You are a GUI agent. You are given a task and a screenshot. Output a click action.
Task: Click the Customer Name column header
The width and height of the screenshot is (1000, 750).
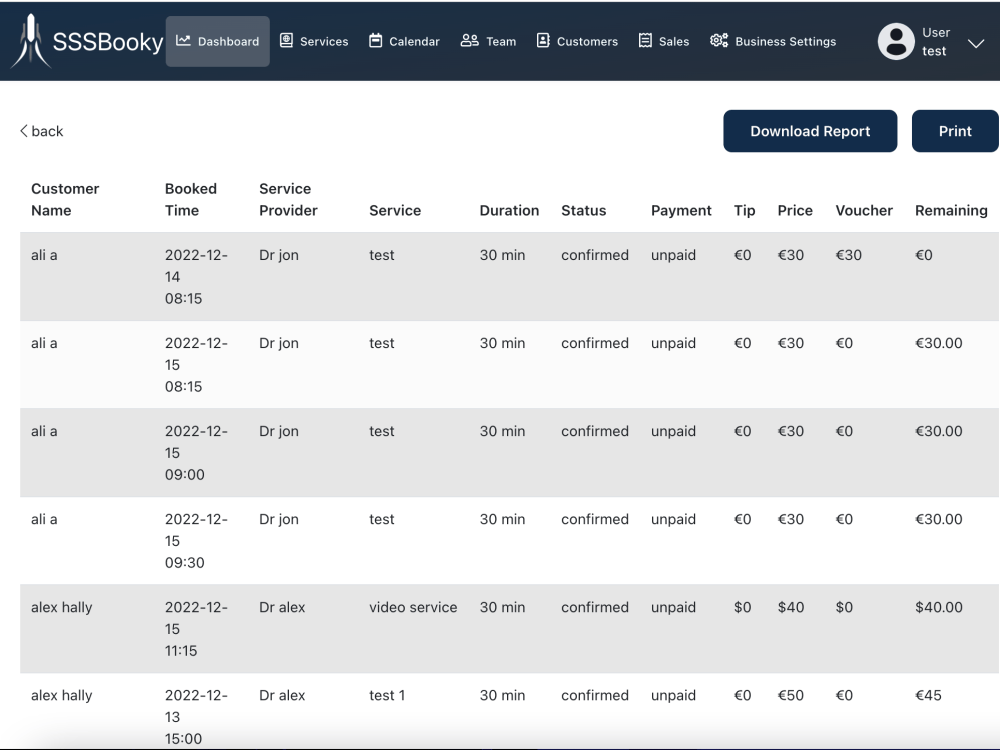[x=65, y=199]
